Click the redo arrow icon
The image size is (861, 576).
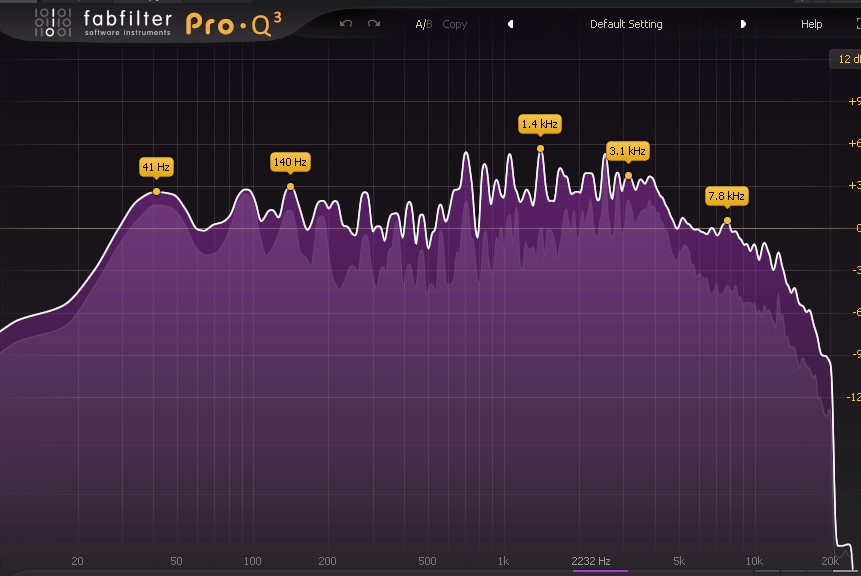click(374, 24)
